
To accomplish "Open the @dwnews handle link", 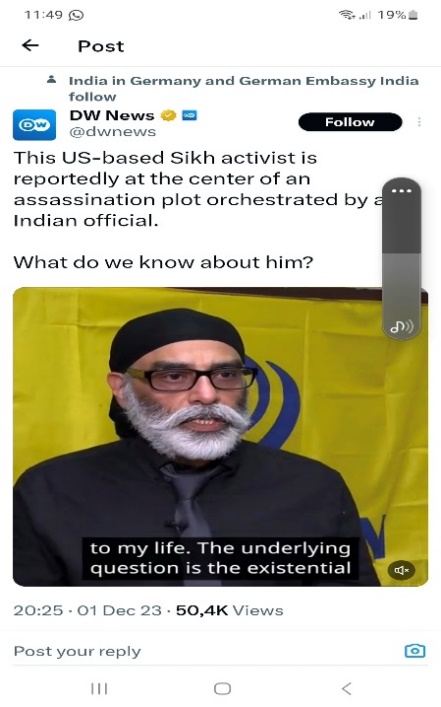I will click(x=113, y=132).
